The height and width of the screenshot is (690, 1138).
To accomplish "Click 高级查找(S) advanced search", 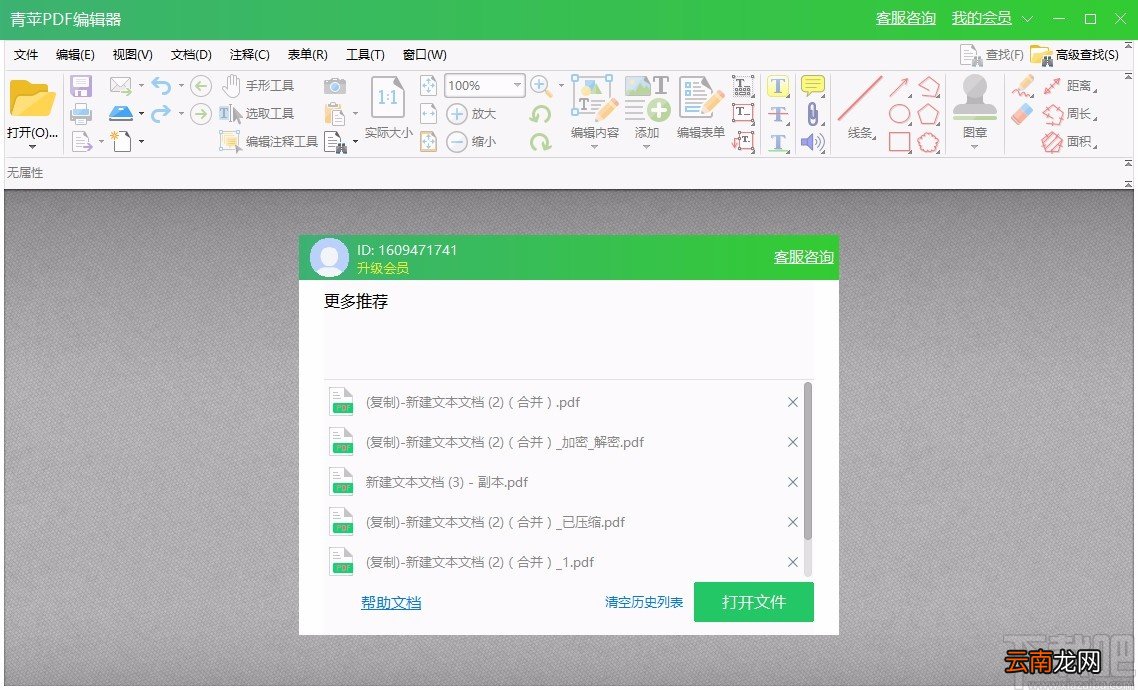I will (x=1075, y=54).
